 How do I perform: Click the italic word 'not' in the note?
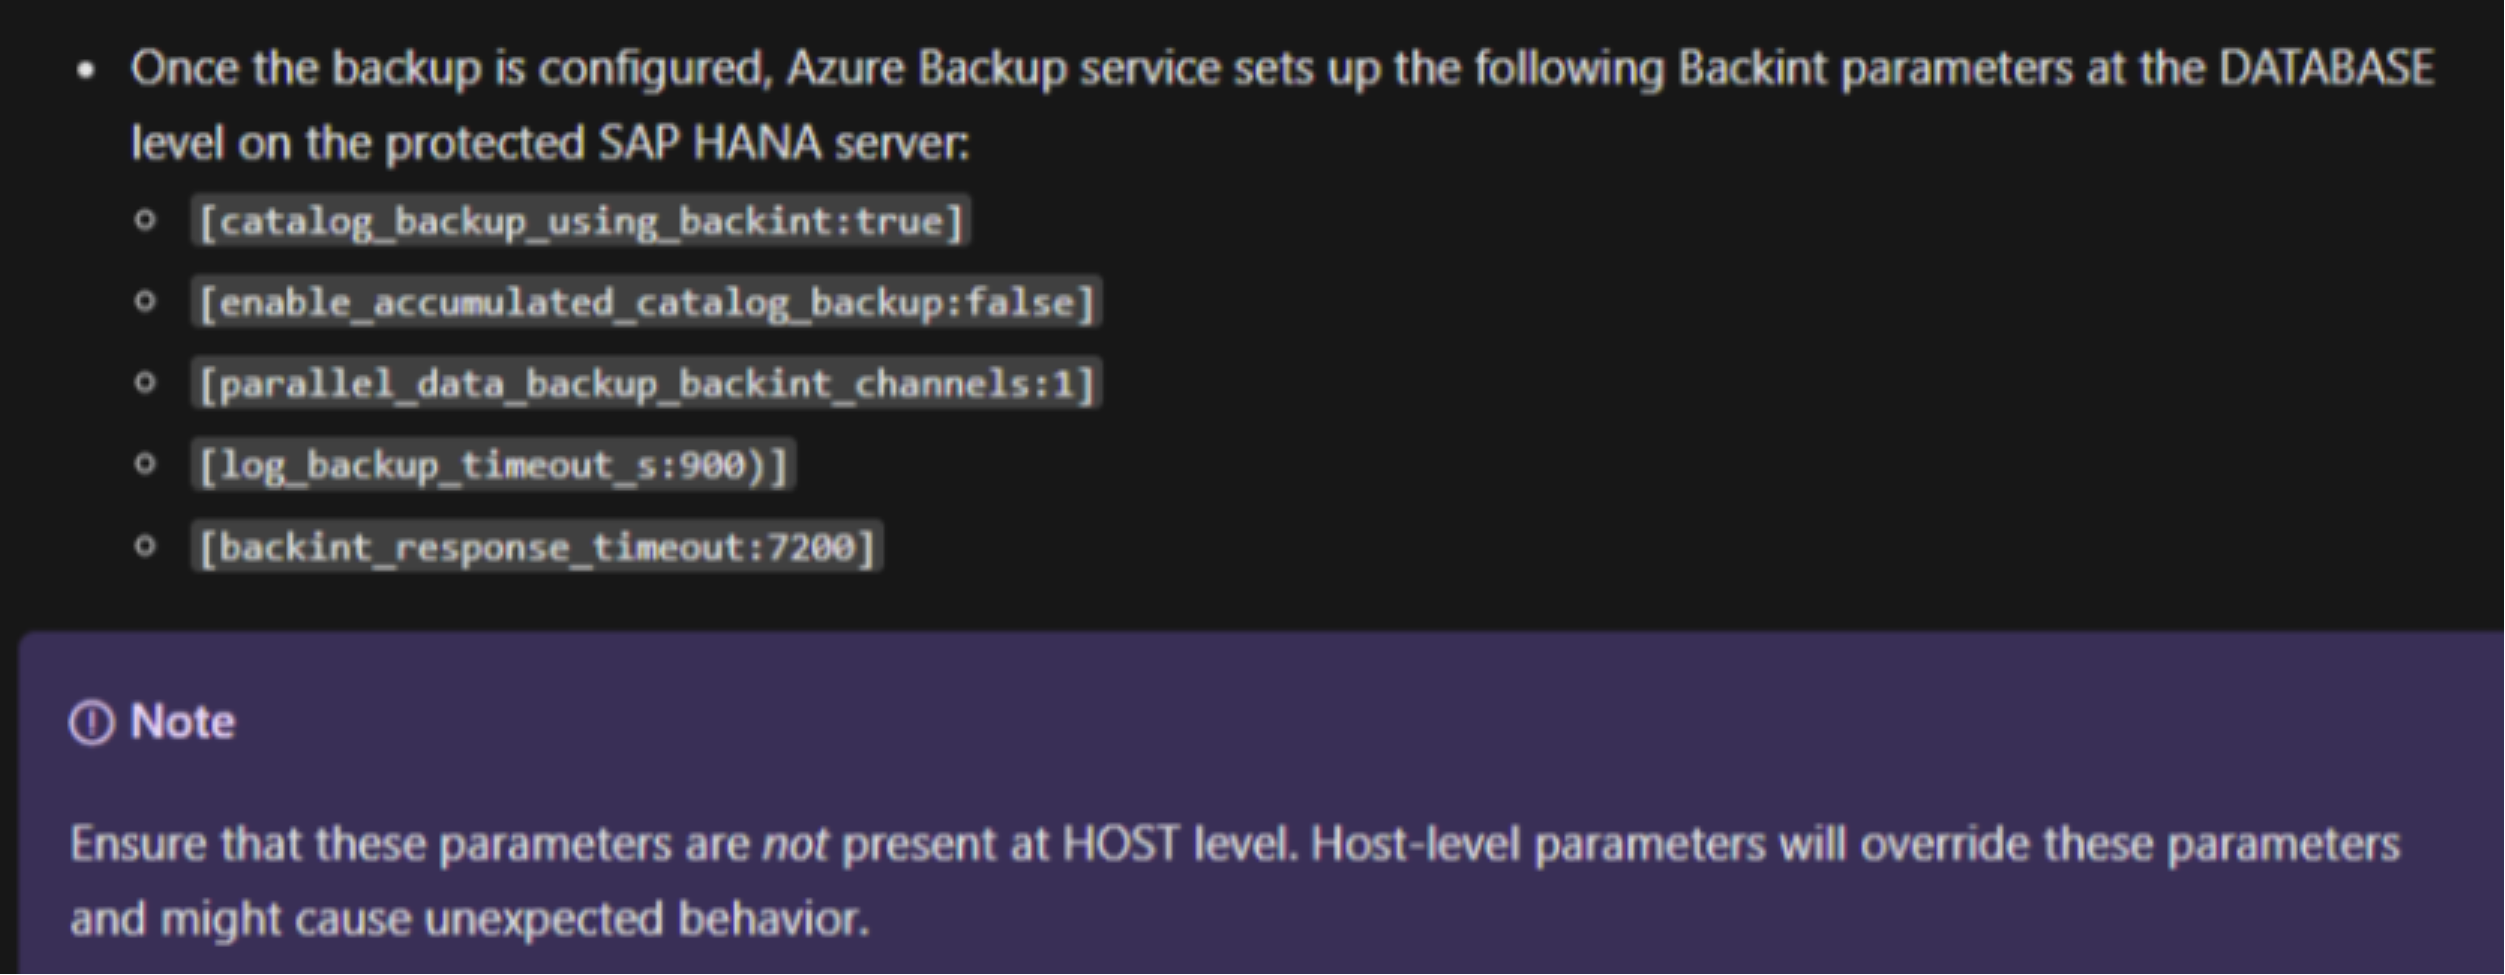[x=795, y=845]
